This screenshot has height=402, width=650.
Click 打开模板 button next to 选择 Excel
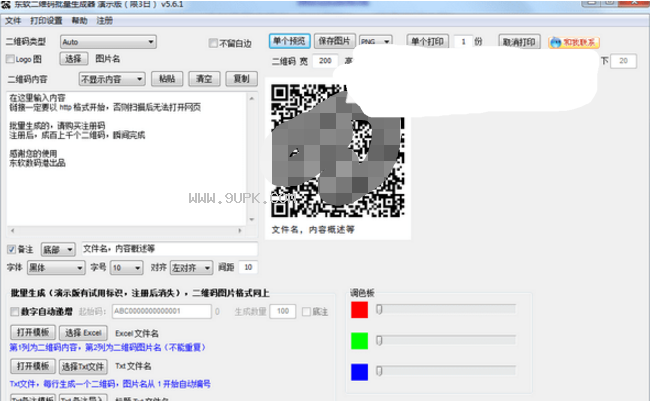click(x=33, y=332)
